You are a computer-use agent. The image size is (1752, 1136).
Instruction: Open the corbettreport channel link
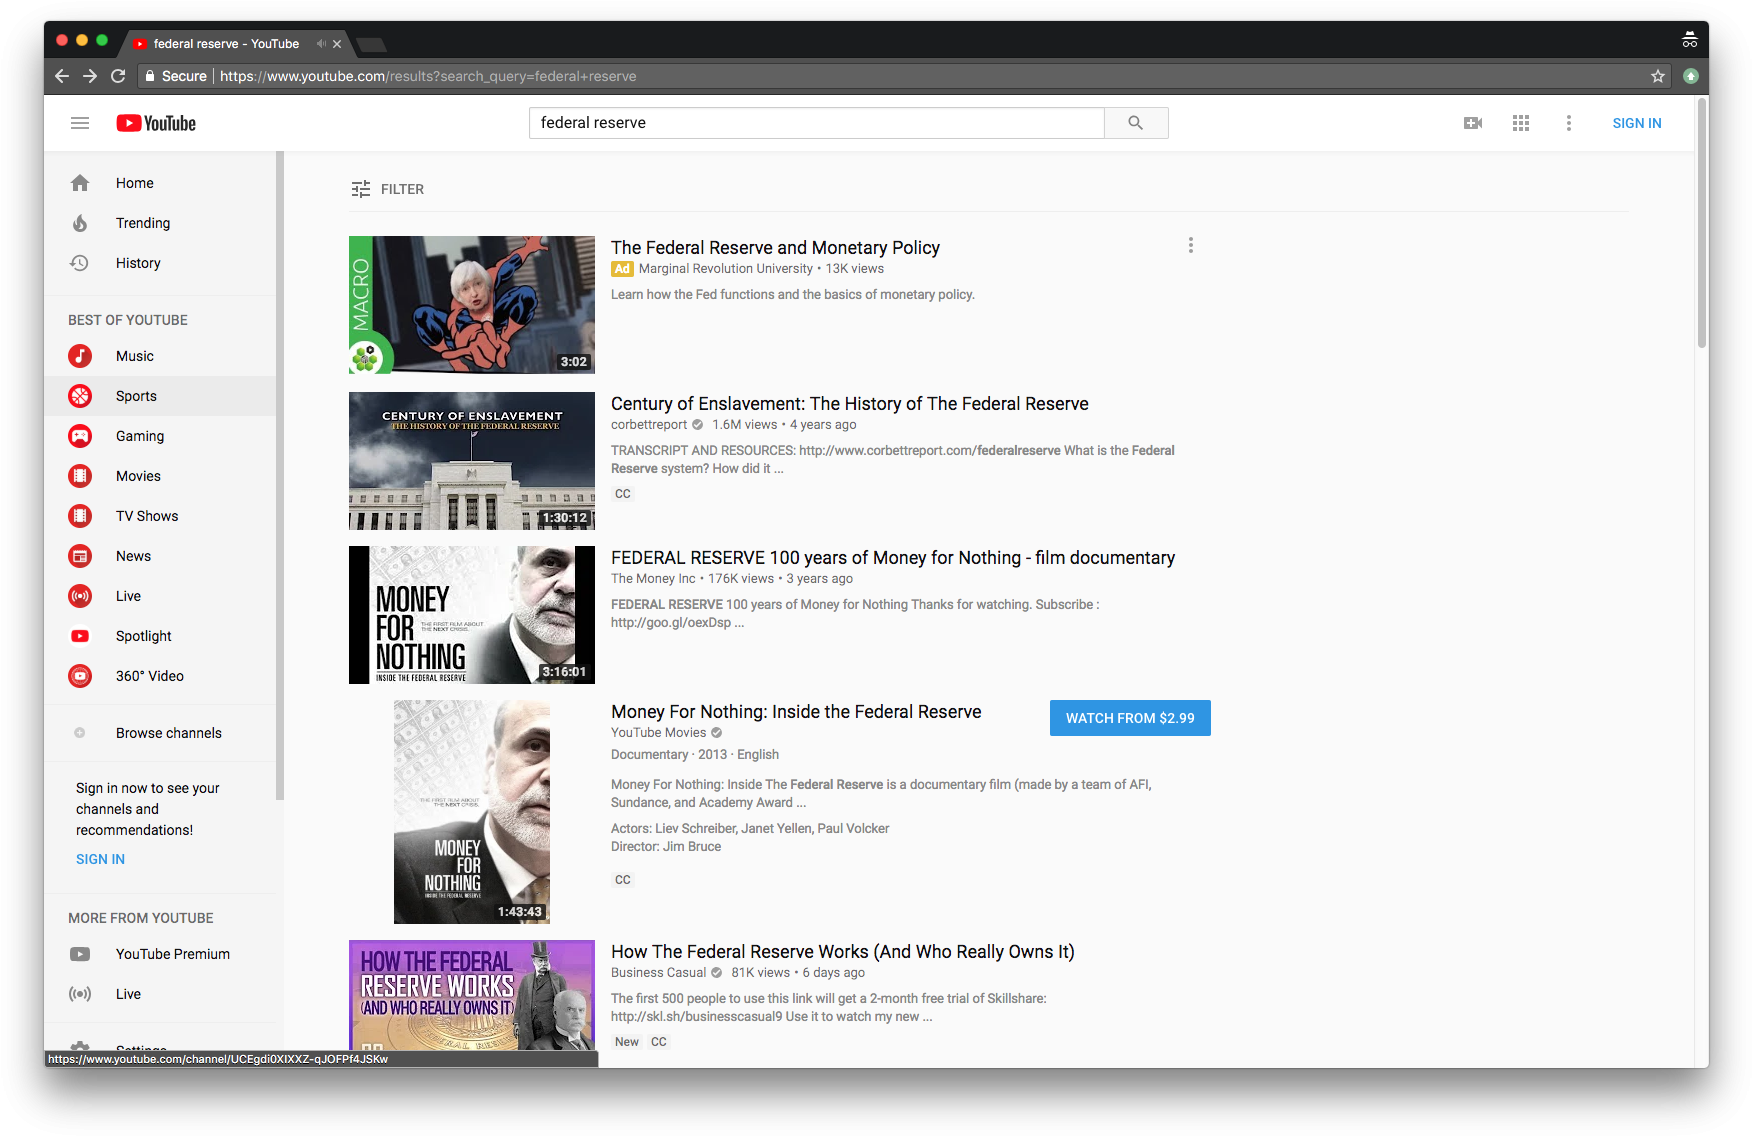click(648, 424)
